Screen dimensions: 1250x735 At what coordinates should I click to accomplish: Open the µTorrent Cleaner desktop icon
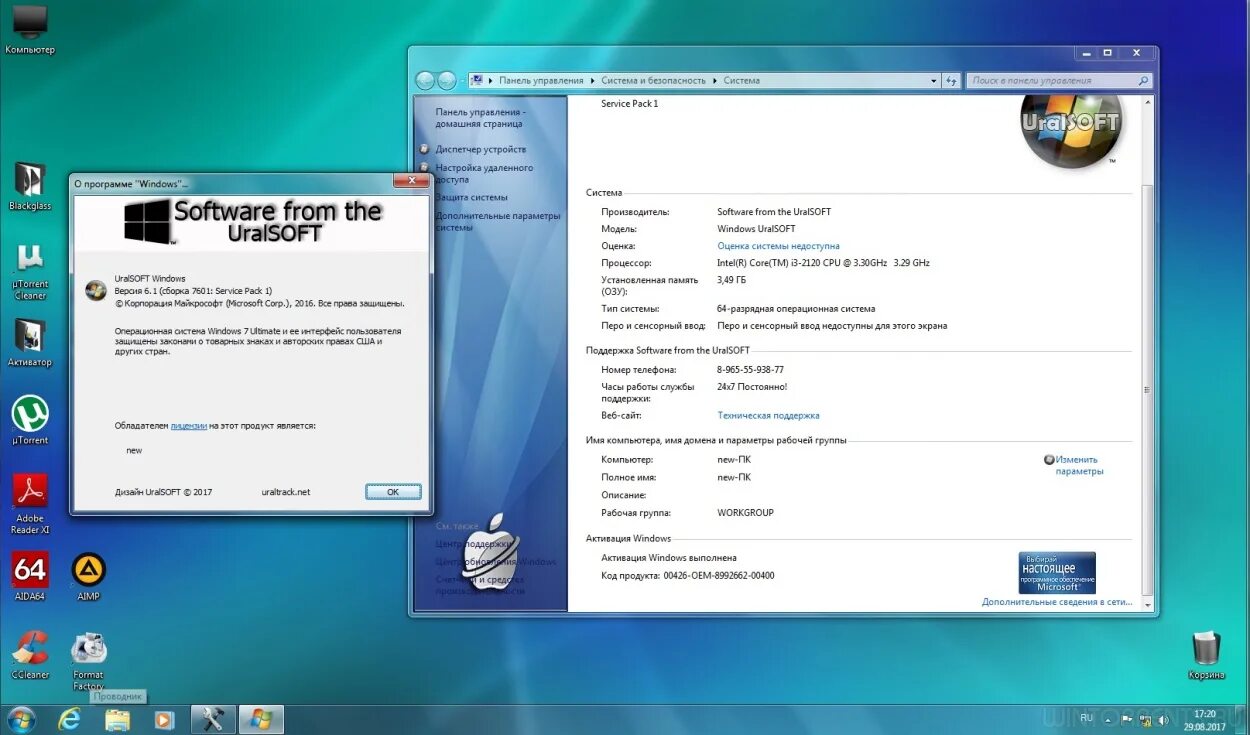(x=29, y=268)
